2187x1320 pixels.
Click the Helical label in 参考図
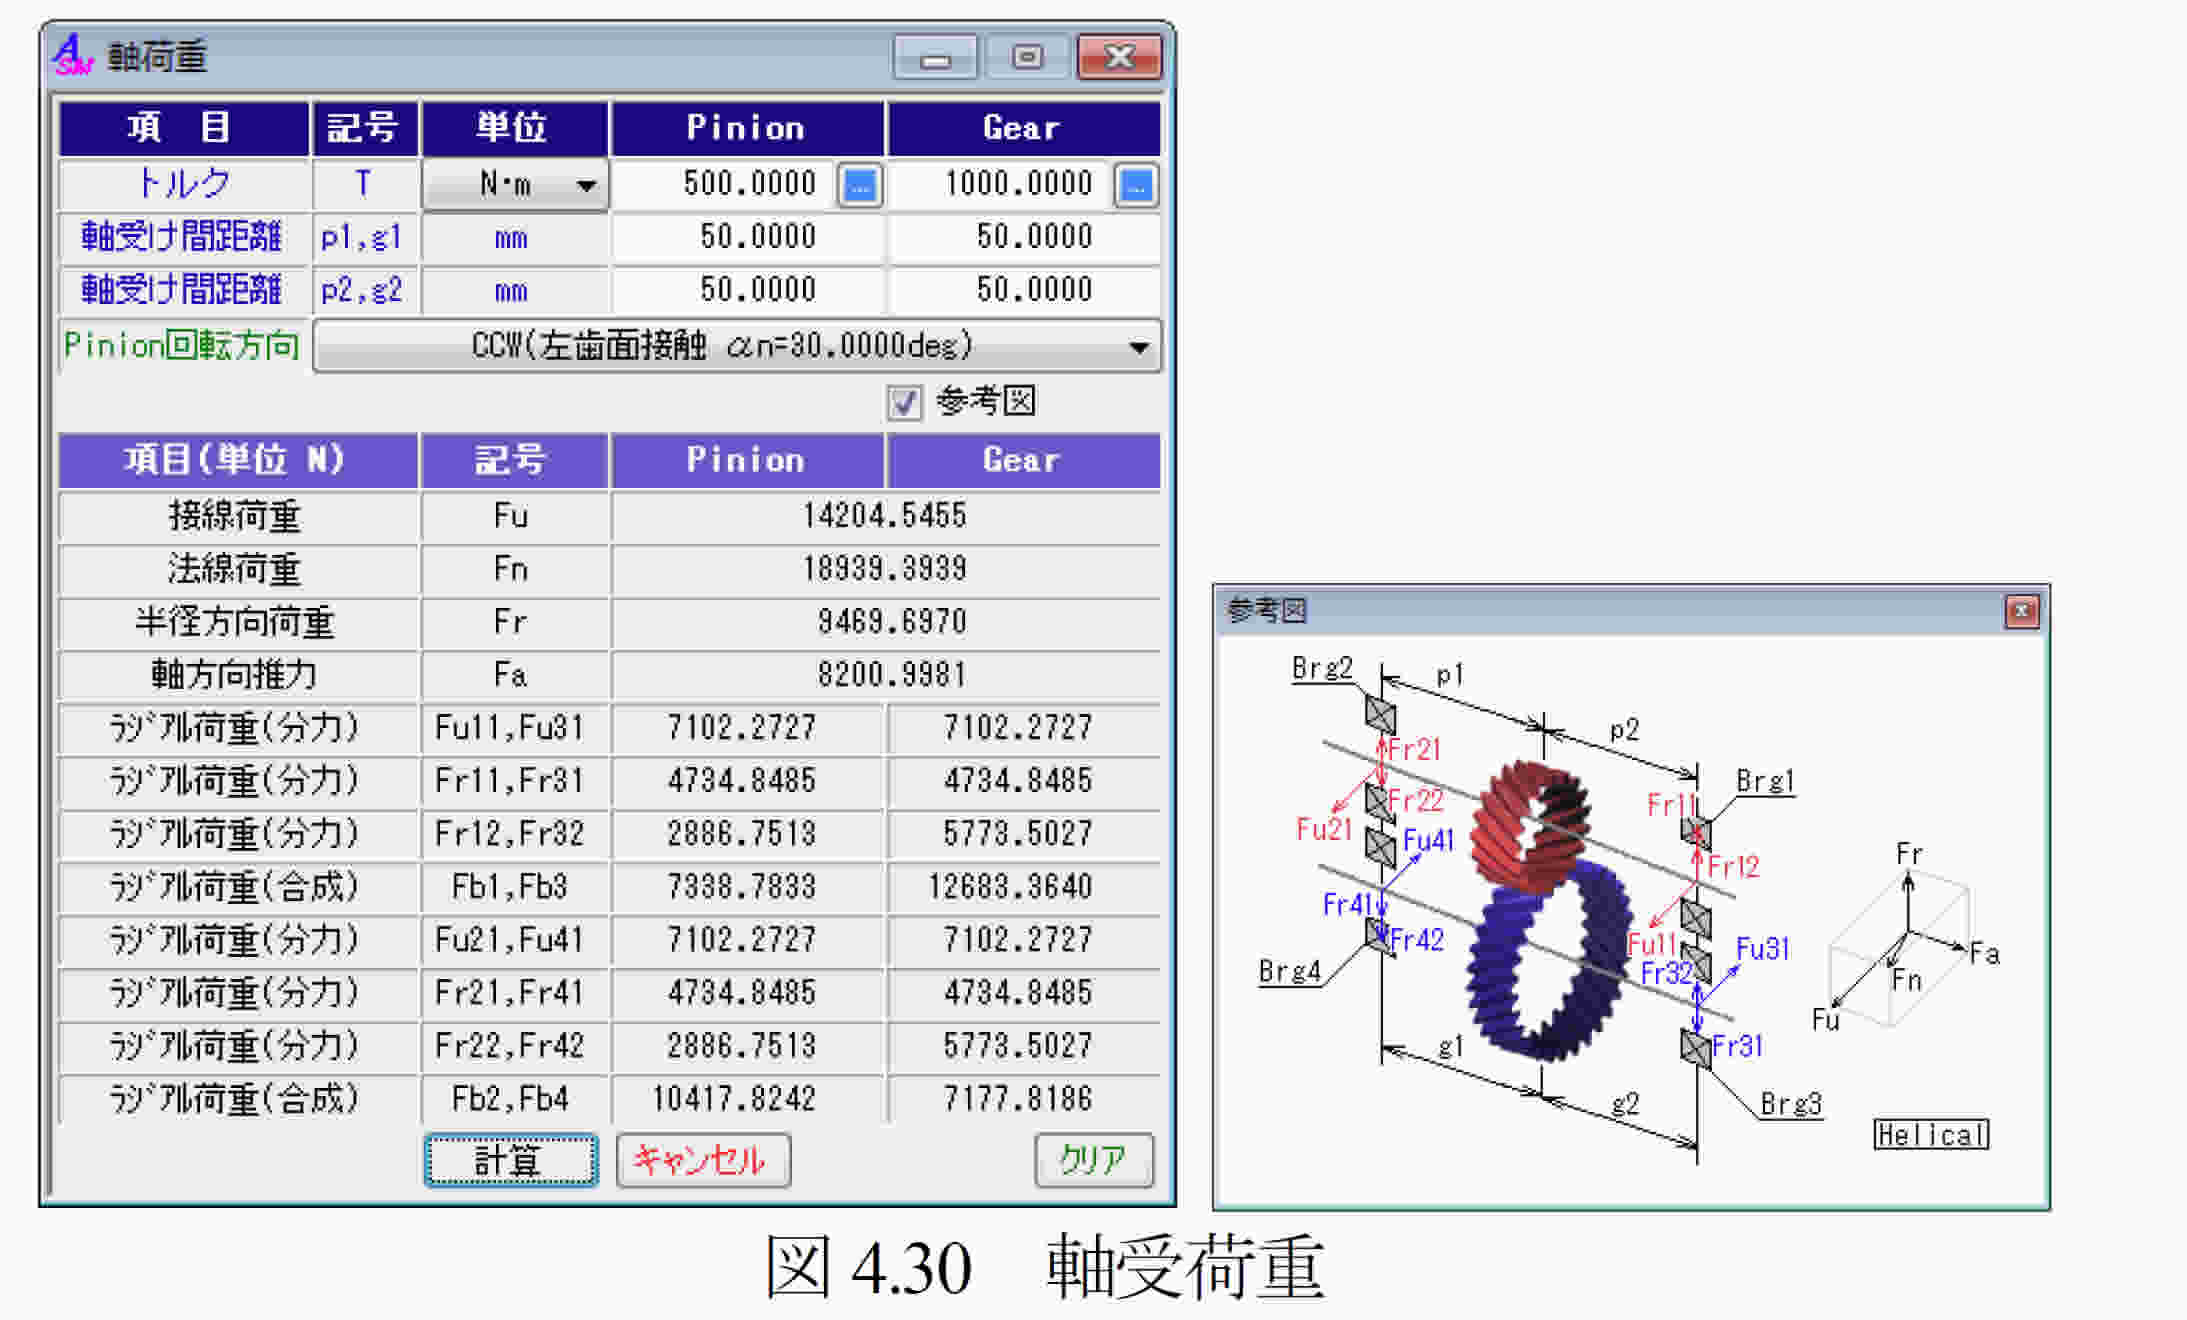[x=1931, y=1135]
